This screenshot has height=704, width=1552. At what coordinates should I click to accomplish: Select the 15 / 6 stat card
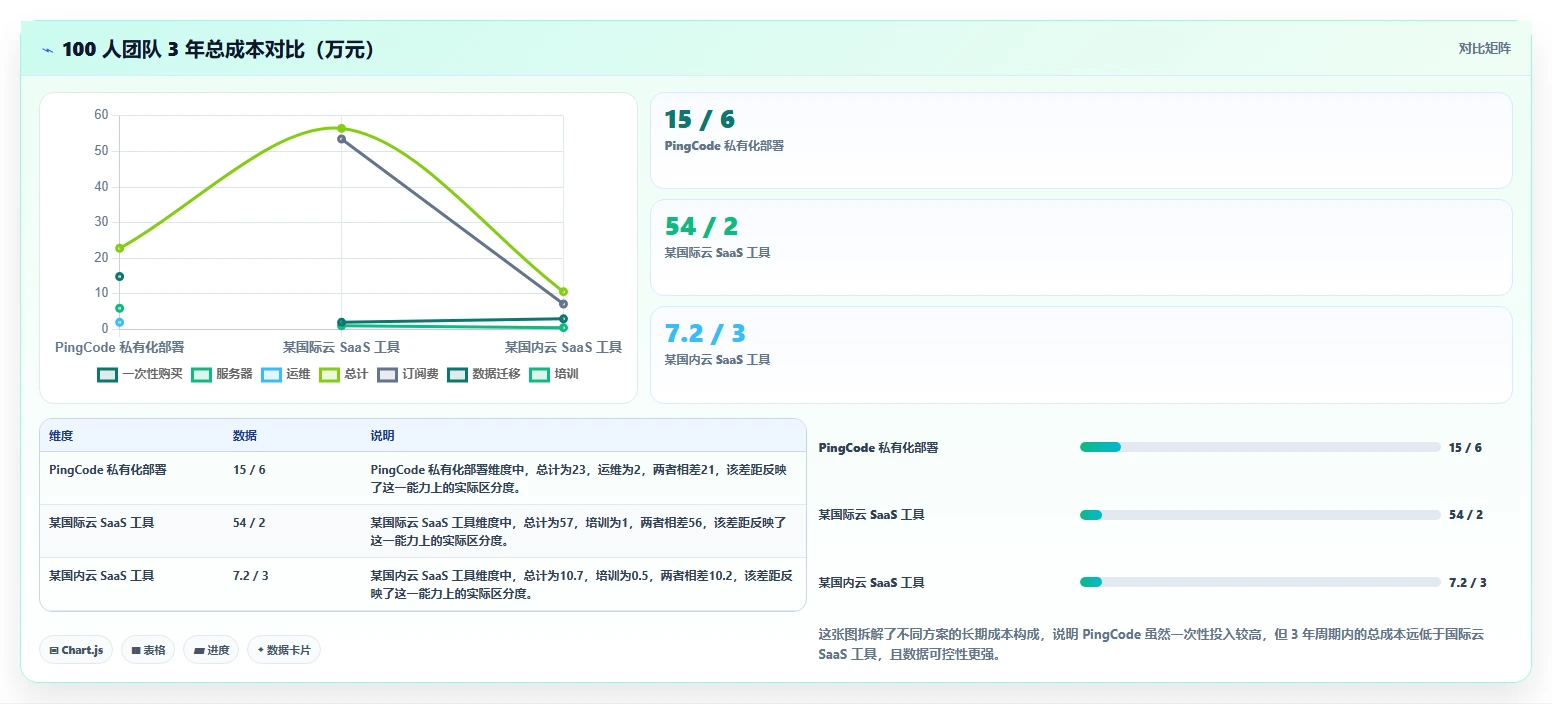tap(1081, 140)
